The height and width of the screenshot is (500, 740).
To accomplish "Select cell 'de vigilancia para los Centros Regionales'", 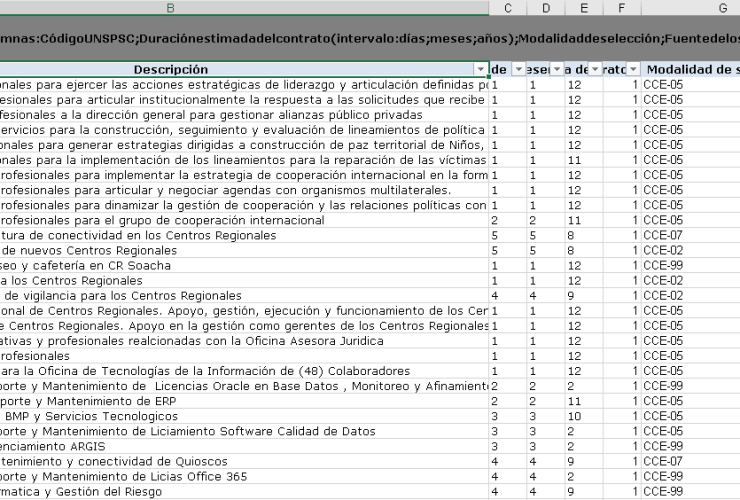I will coord(244,296).
